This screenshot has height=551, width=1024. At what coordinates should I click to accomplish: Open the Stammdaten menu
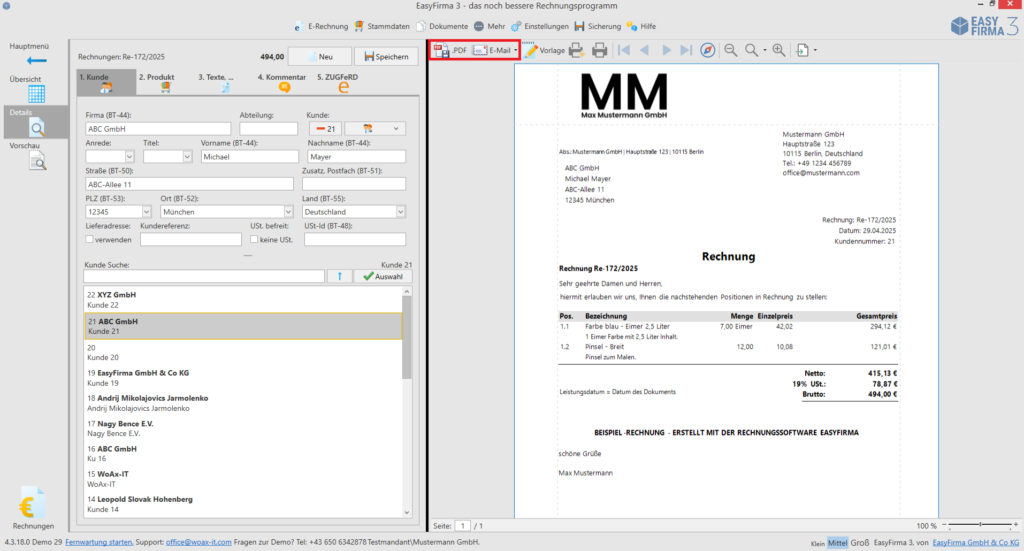pyautogui.click(x=382, y=26)
